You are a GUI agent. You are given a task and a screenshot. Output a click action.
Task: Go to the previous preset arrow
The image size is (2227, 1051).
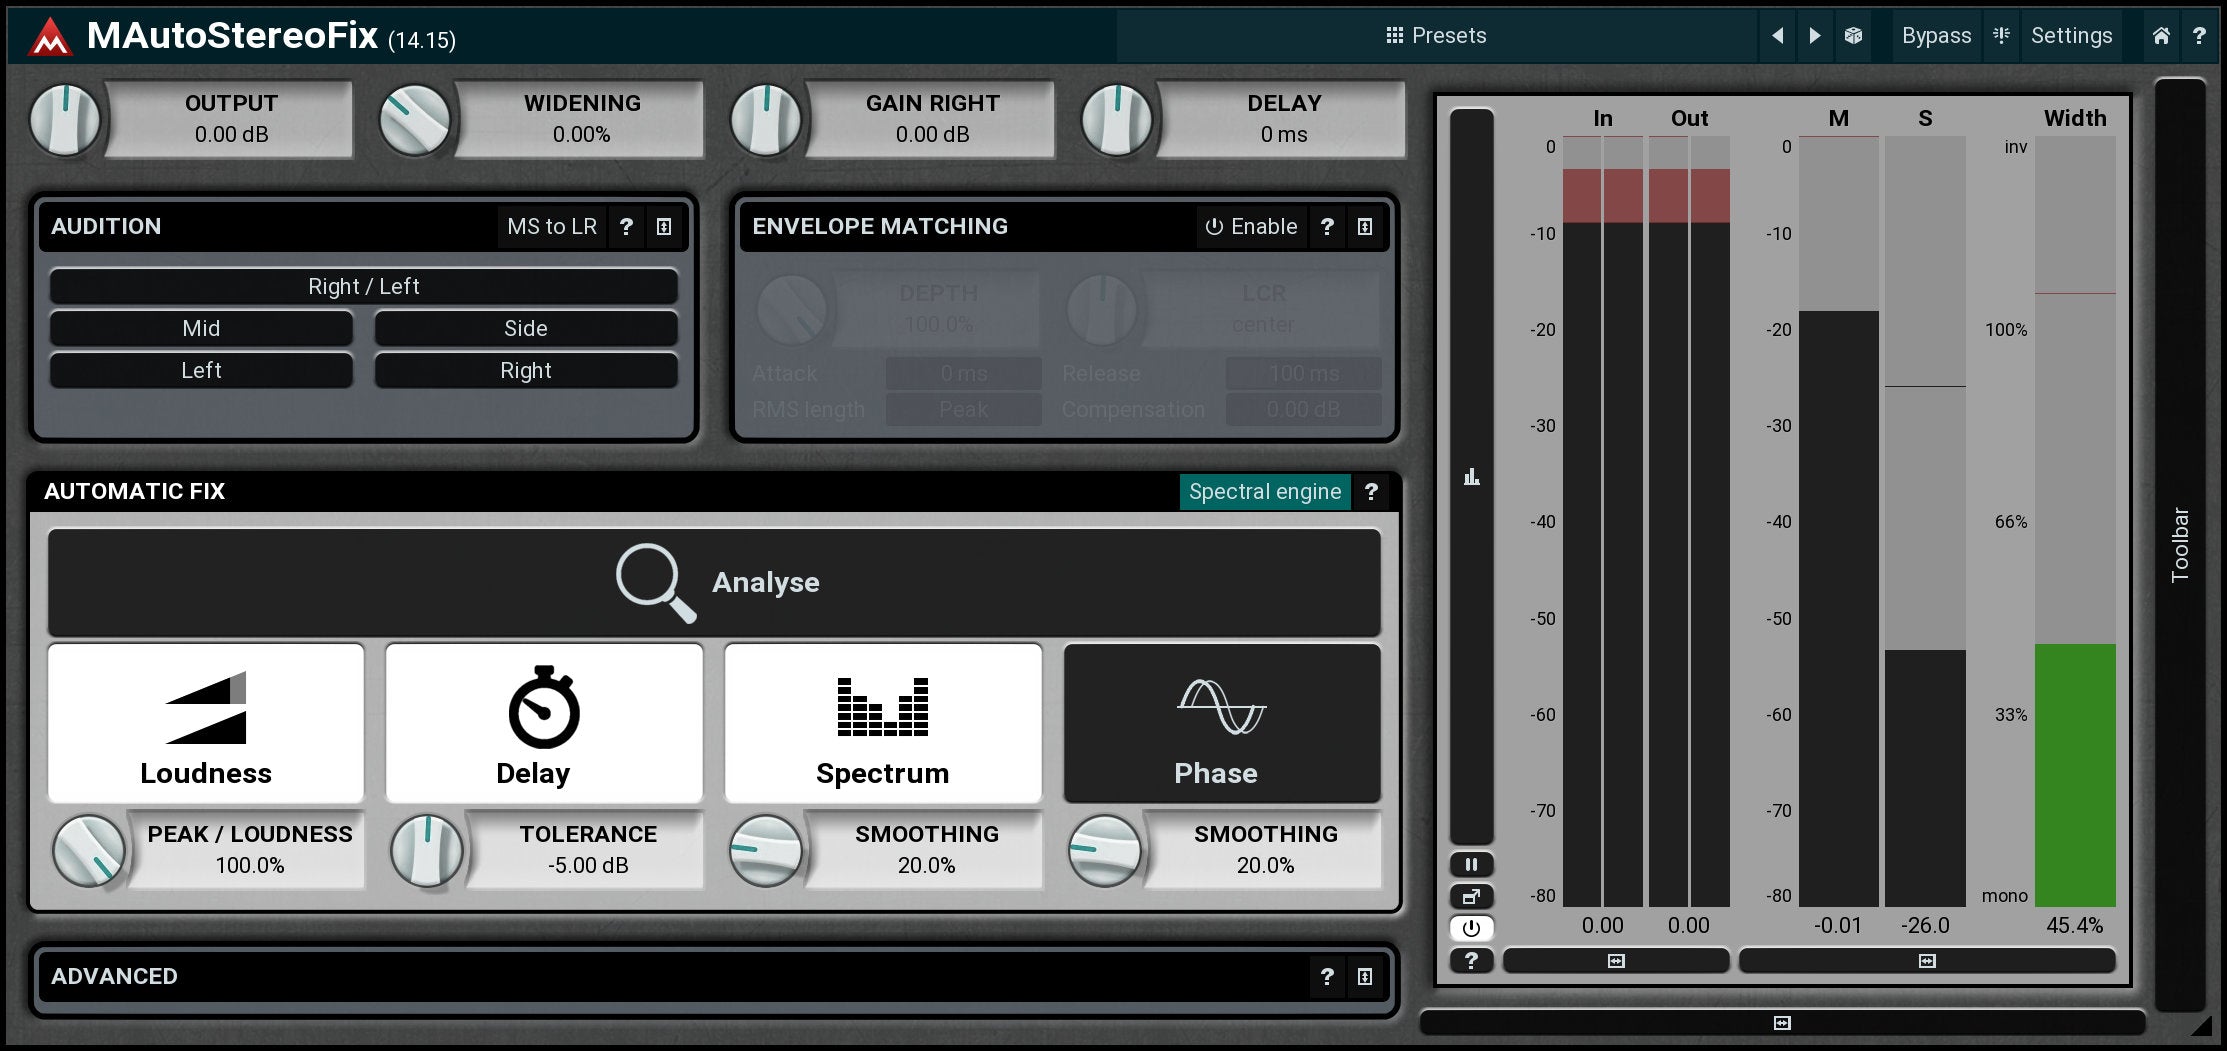pyautogui.click(x=1777, y=36)
